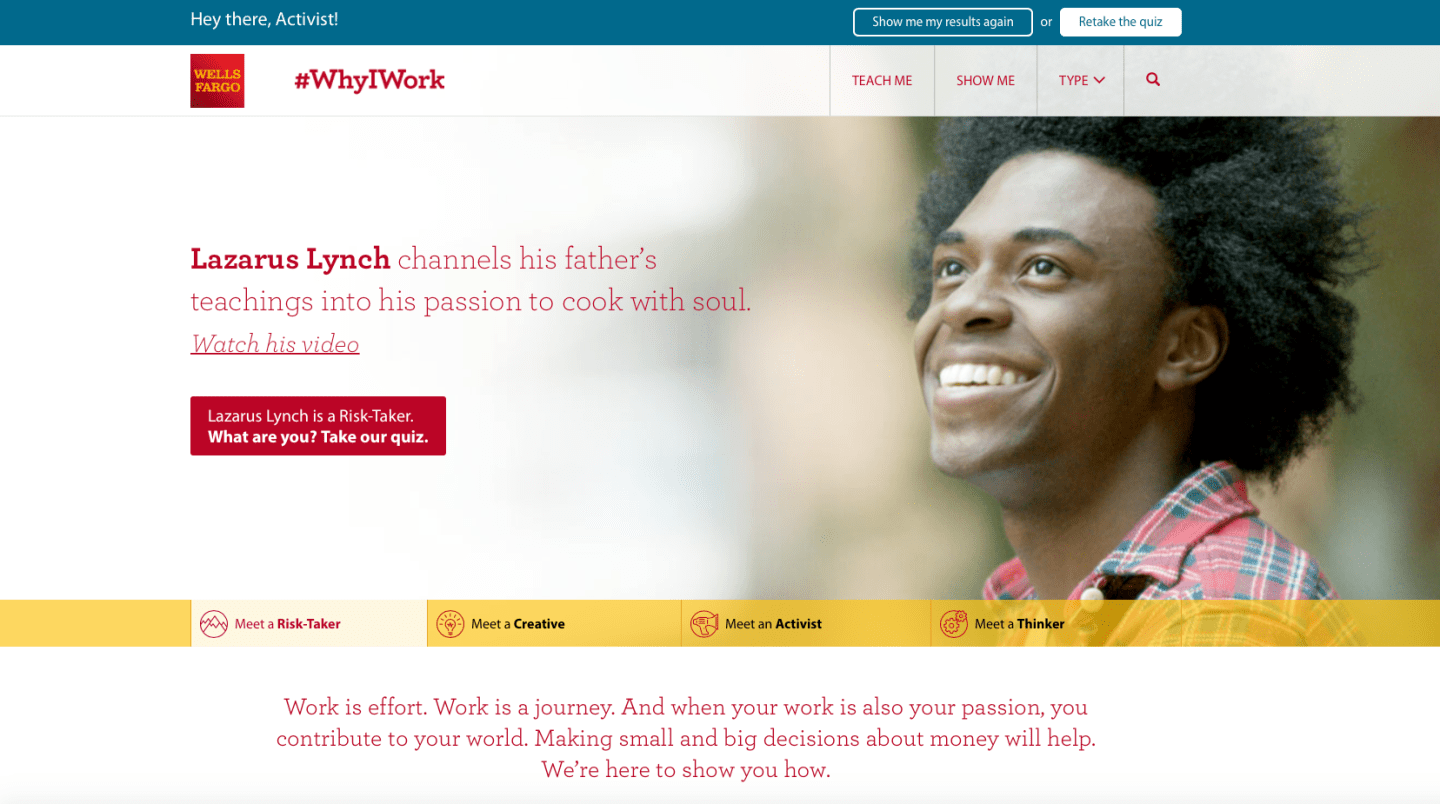This screenshot has width=1440, height=804.
Task: Select the Meet a Thinker tab
Action: [x=1056, y=624]
